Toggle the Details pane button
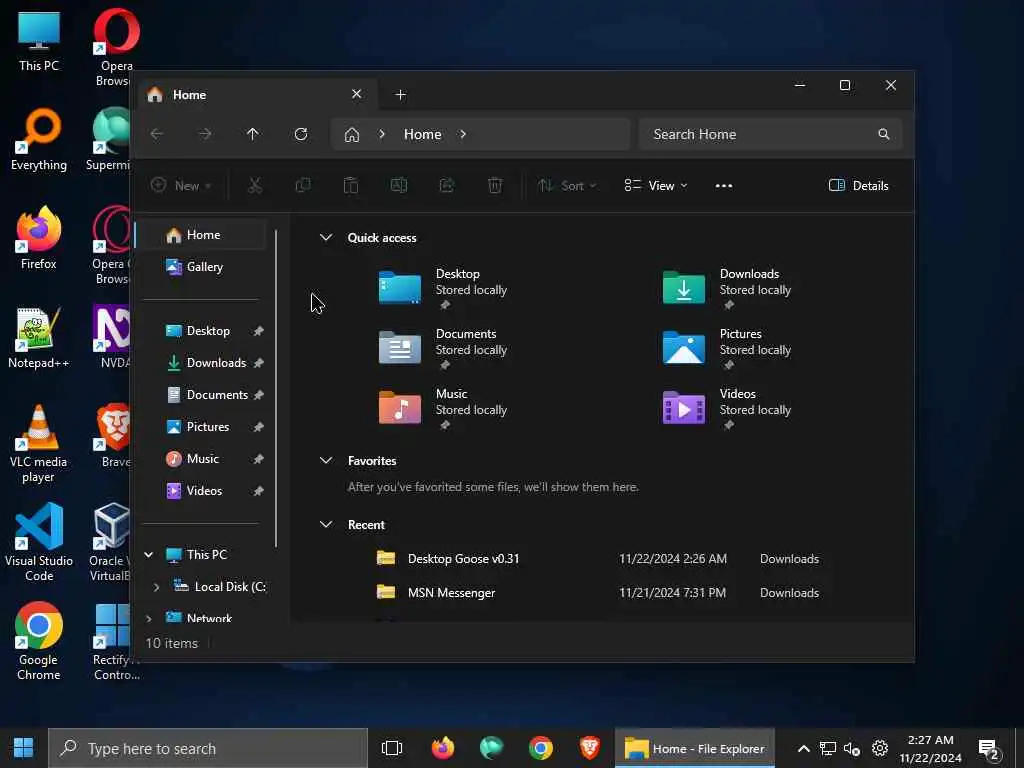 click(858, 185)
